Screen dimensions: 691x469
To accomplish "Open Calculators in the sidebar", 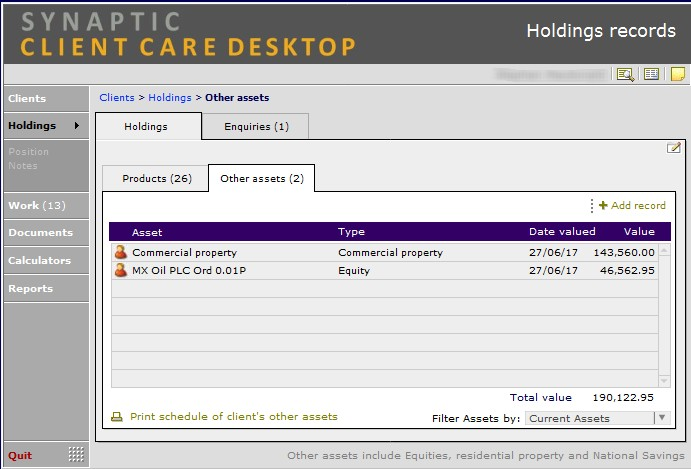I will (46, 261).
